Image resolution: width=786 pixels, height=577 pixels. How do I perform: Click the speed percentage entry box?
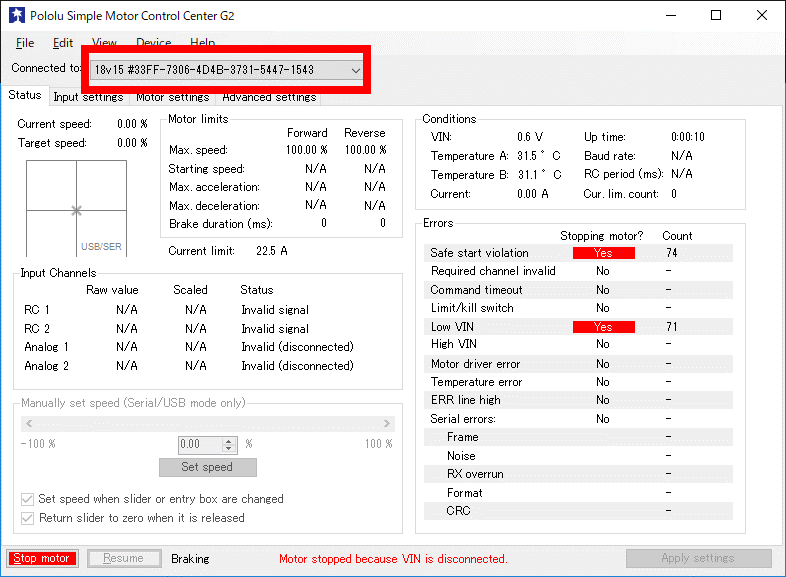pyautogui.click(x=200, y=444)
